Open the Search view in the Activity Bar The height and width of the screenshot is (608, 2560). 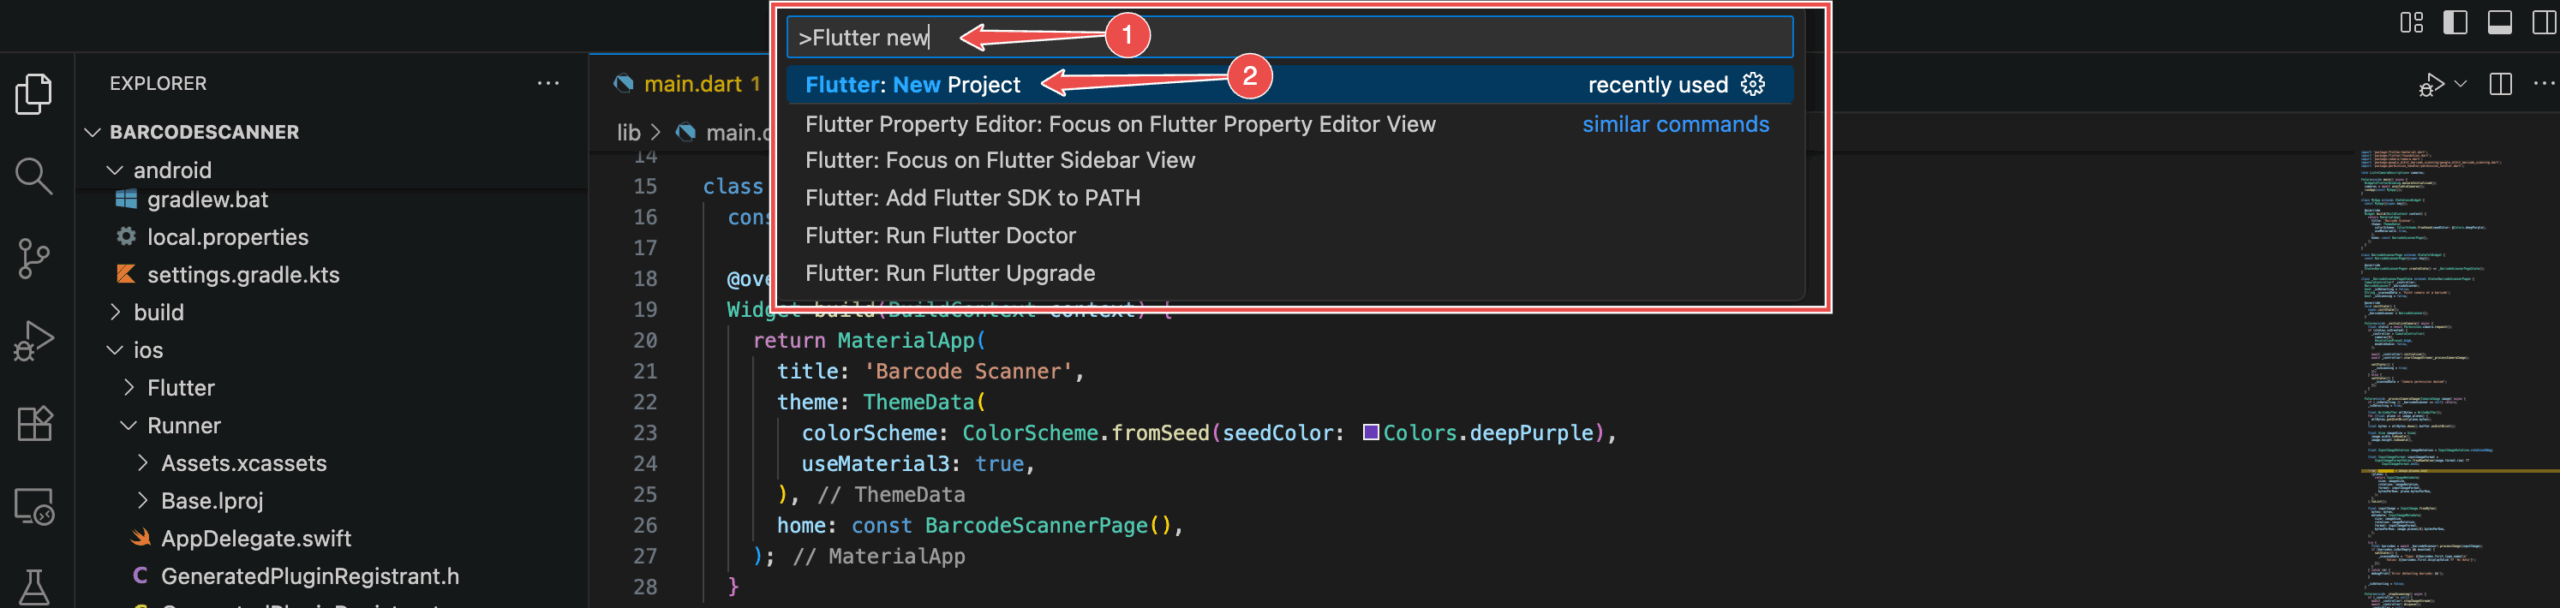(35, 176)
